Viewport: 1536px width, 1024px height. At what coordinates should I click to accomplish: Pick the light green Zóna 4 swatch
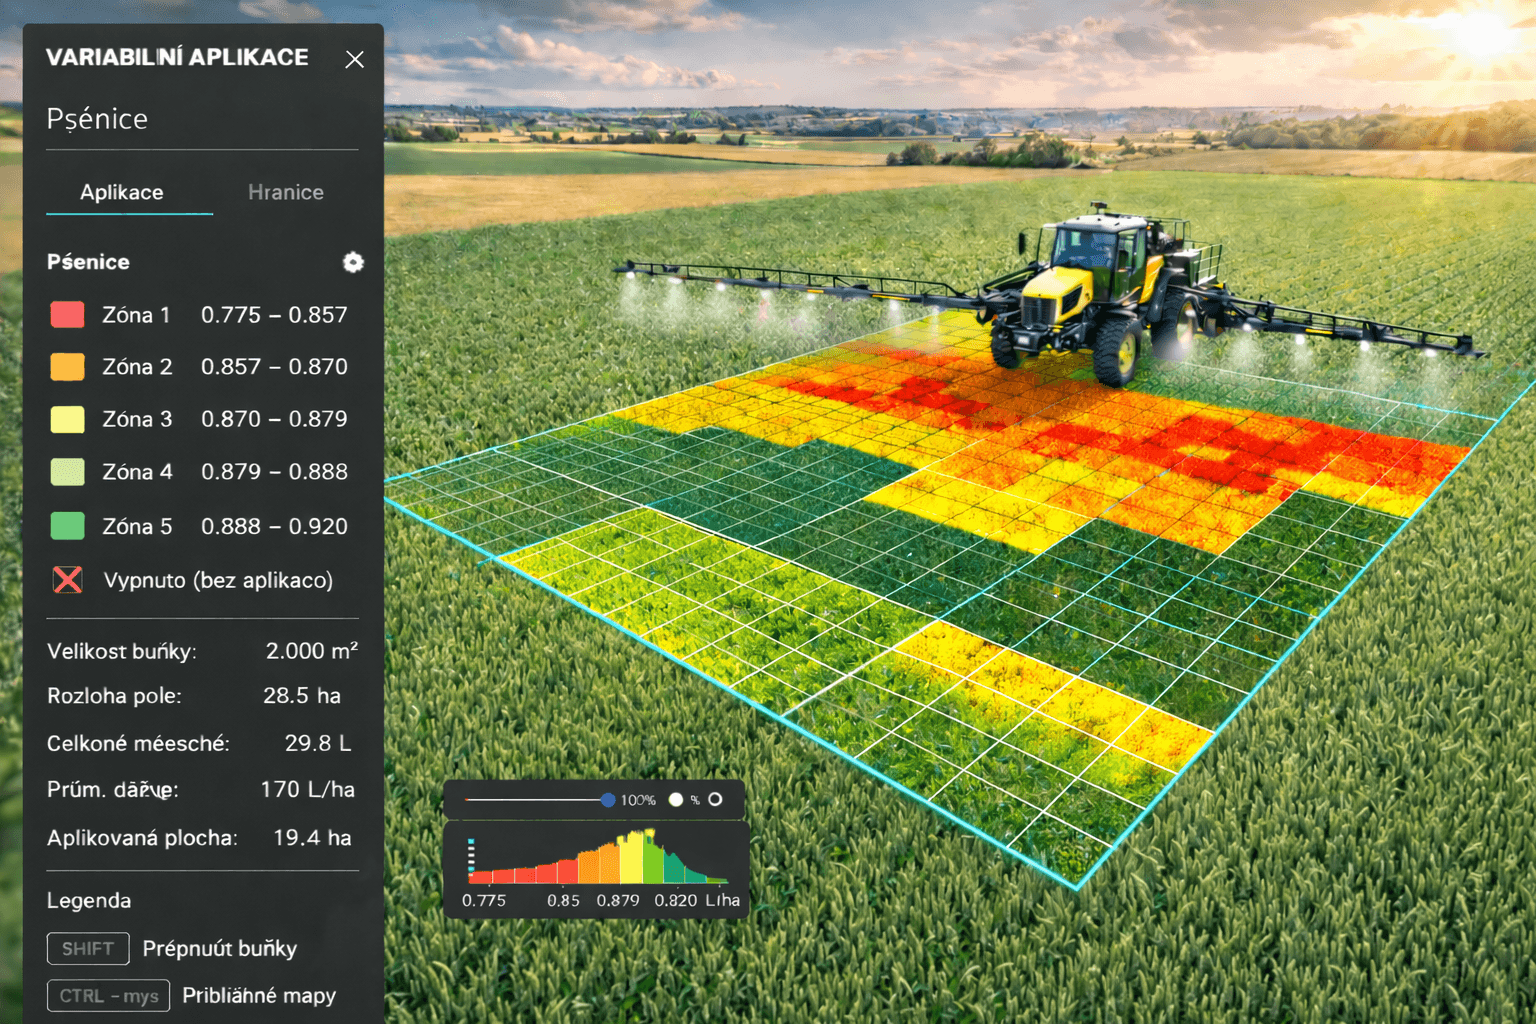[67, 472]
